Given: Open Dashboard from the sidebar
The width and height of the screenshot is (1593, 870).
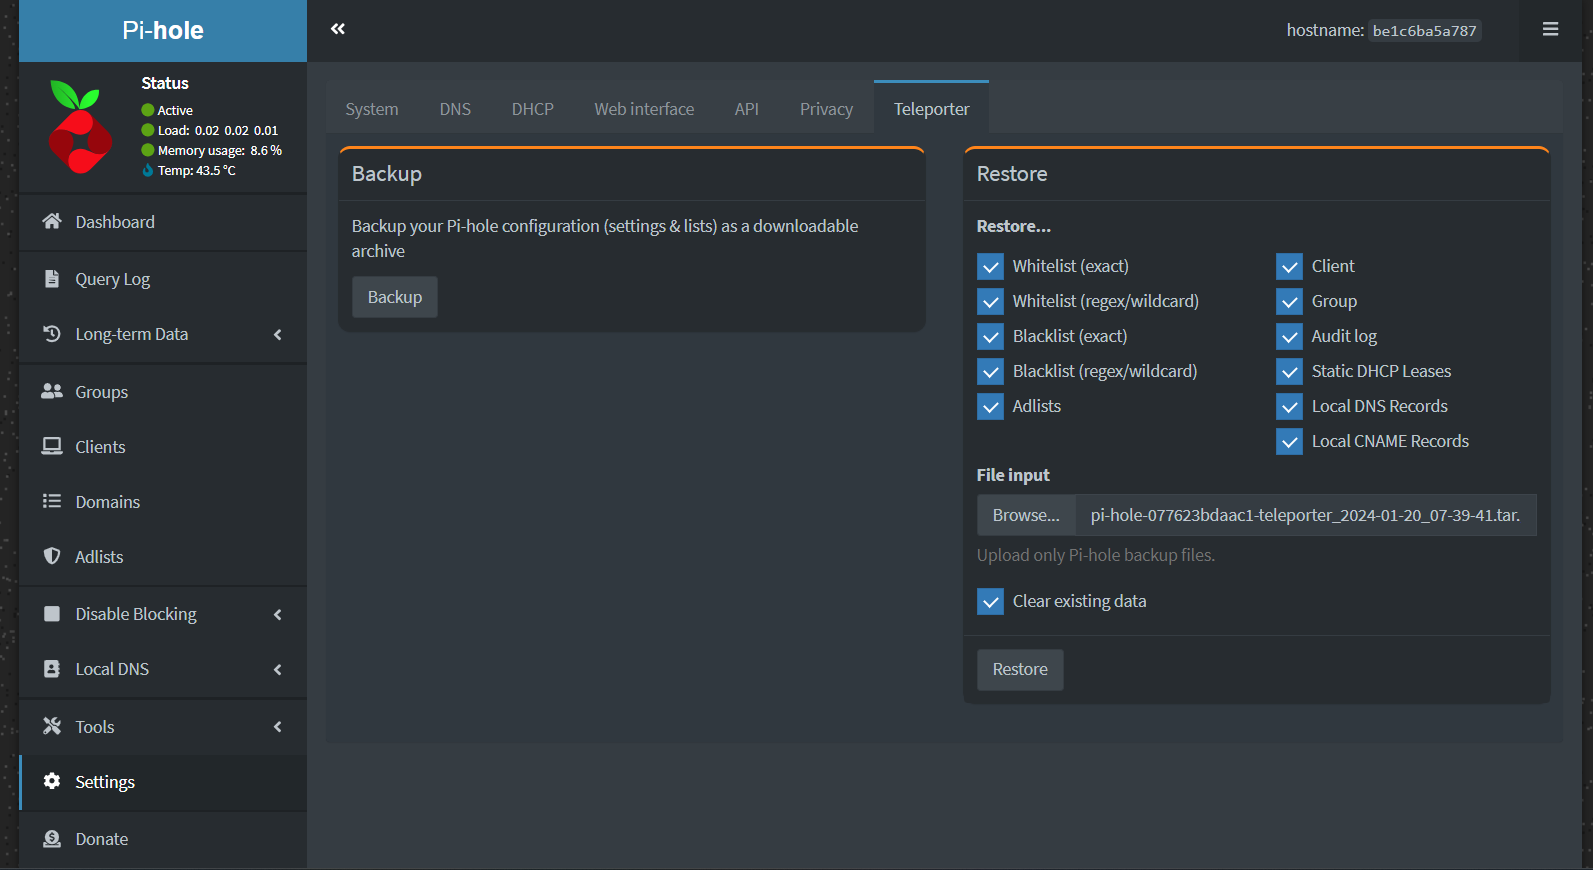Looking at the screenshot, I should 163,222.
